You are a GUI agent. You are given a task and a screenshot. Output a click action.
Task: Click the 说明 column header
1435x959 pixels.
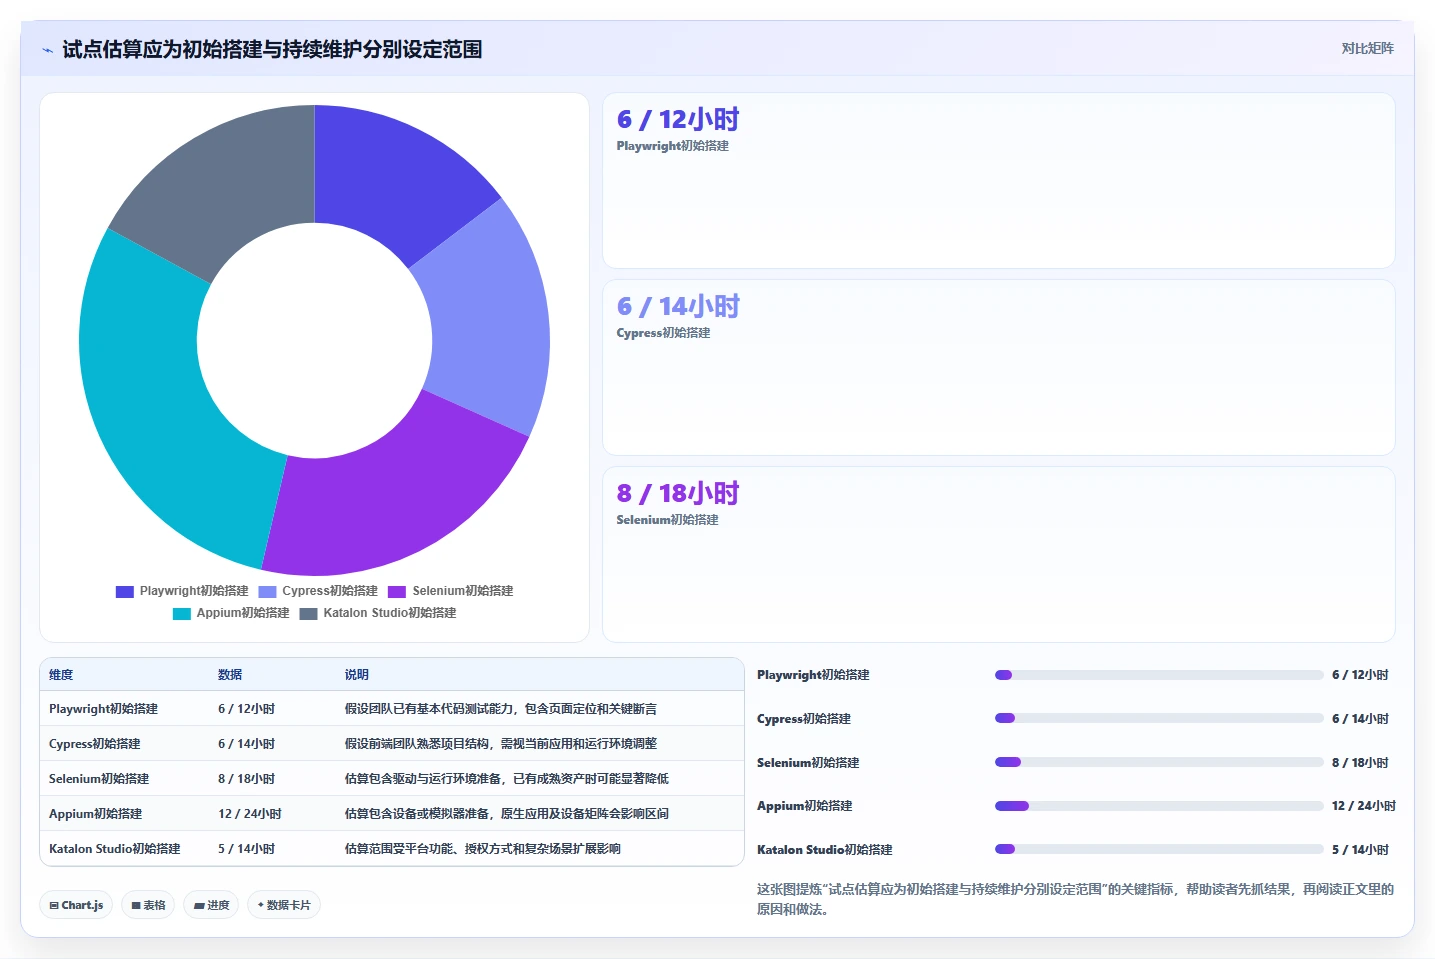click(357, 675)
